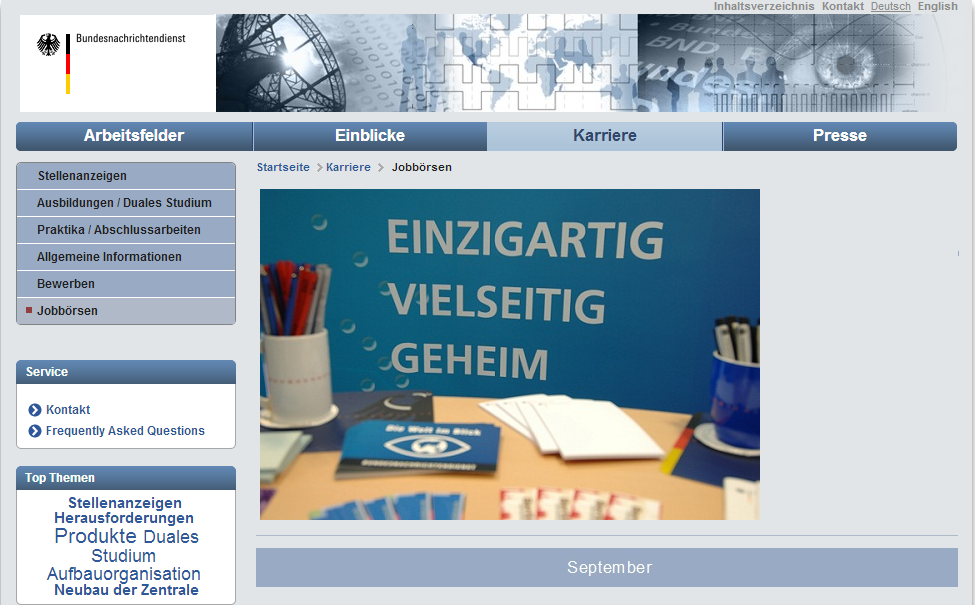975x605 pixels.
Task: Select the Karriere main tab
Action: pyautogui.click(x=604, y=136)
